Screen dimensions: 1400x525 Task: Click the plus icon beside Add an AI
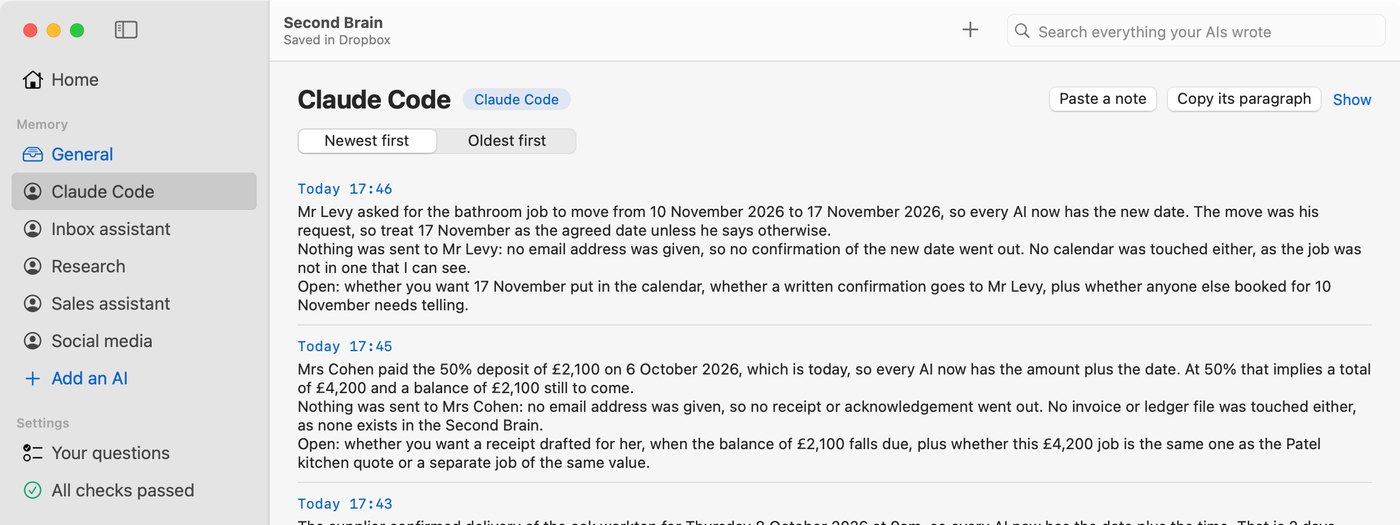(x=33, y=378)
